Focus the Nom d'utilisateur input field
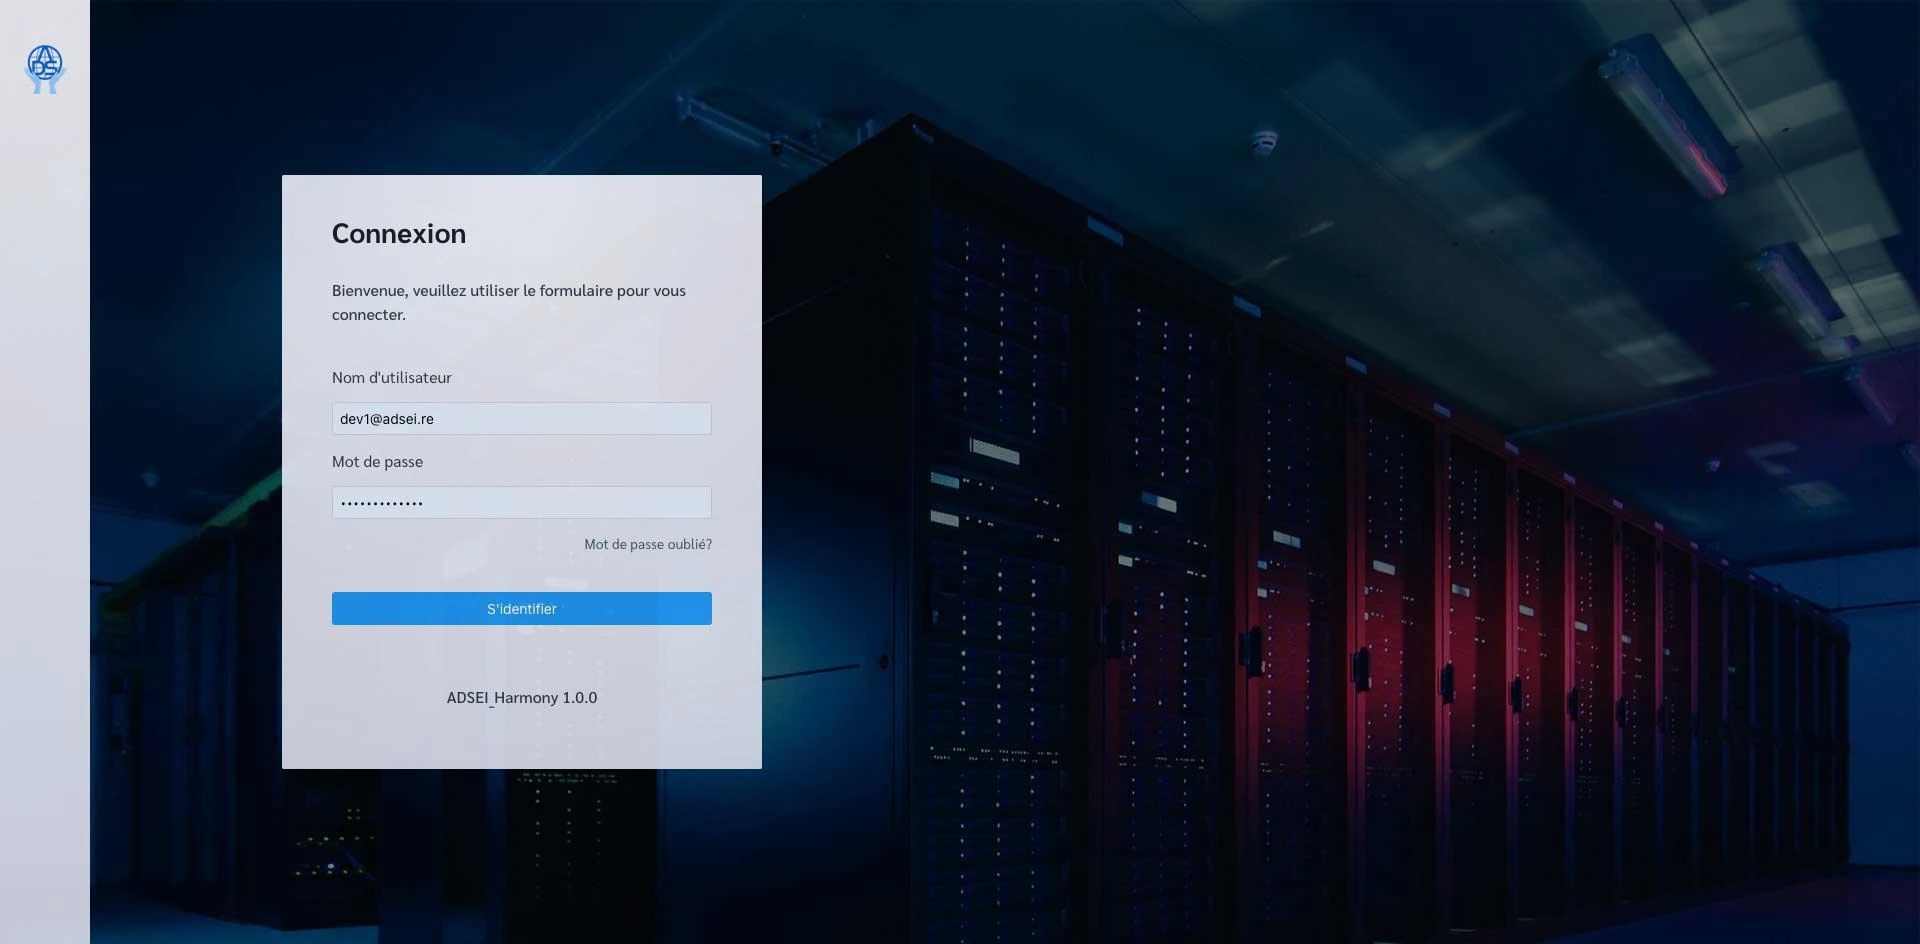 click(521, 419)
